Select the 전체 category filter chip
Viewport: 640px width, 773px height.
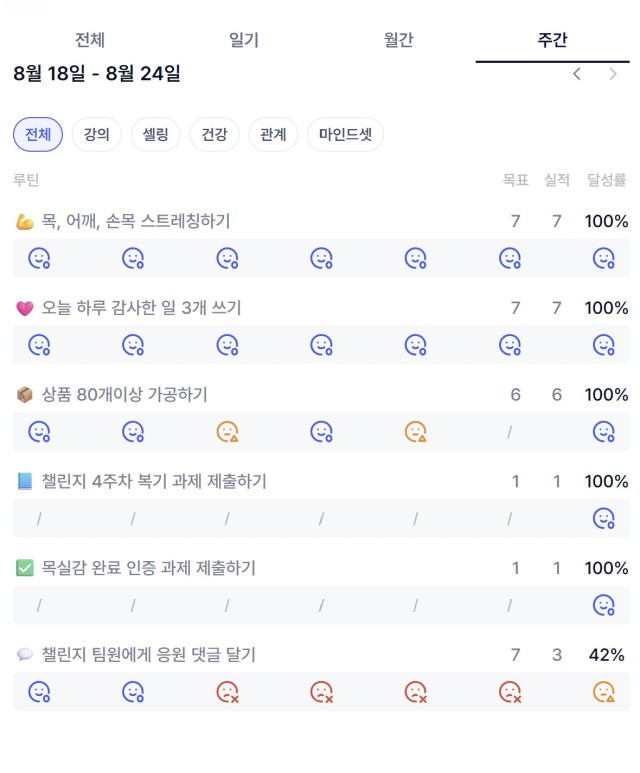click(38, 134)
